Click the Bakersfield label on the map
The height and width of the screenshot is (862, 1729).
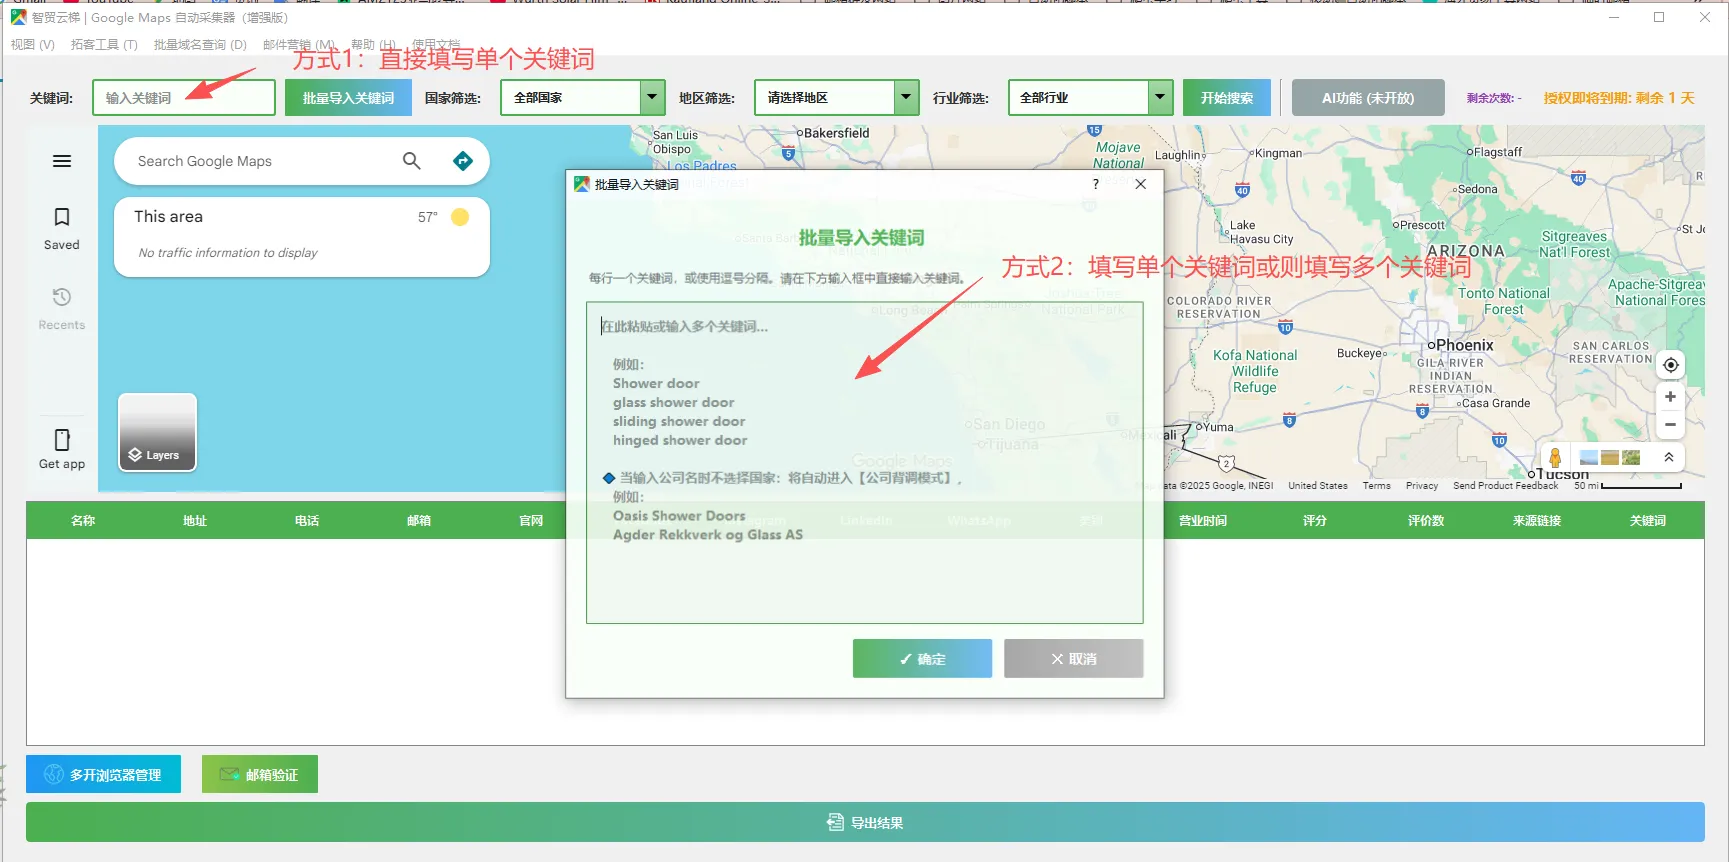click(836, 133)
